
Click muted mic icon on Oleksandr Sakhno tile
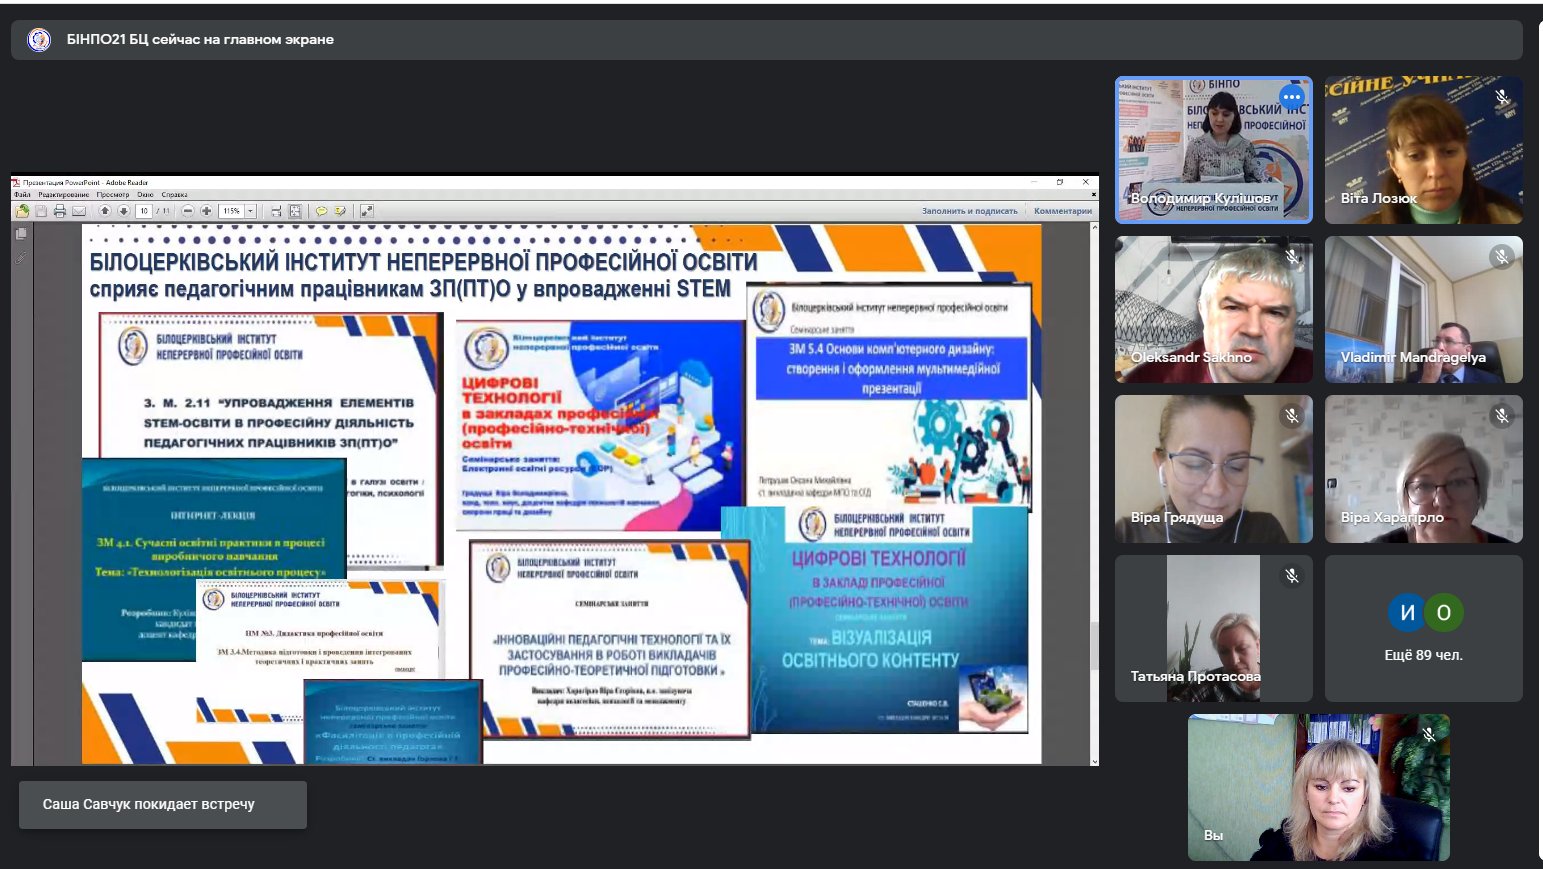(1292, 257)
